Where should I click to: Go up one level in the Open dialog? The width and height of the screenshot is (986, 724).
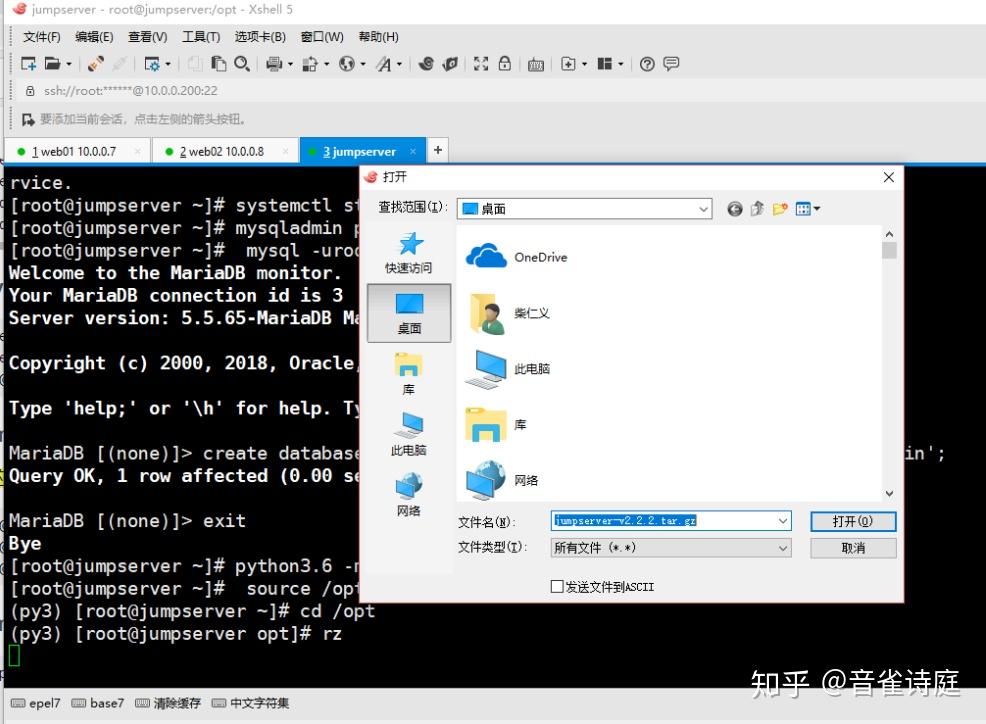[757, 207]
